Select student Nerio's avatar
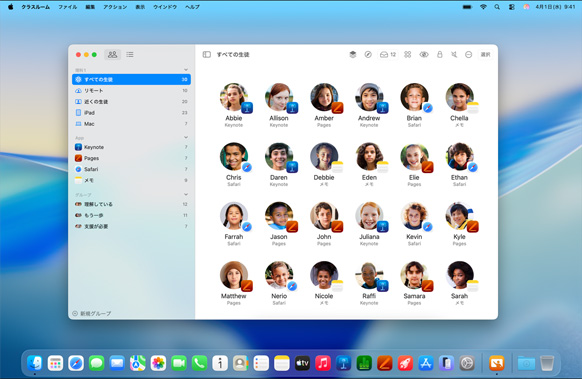 coord(279,275)
